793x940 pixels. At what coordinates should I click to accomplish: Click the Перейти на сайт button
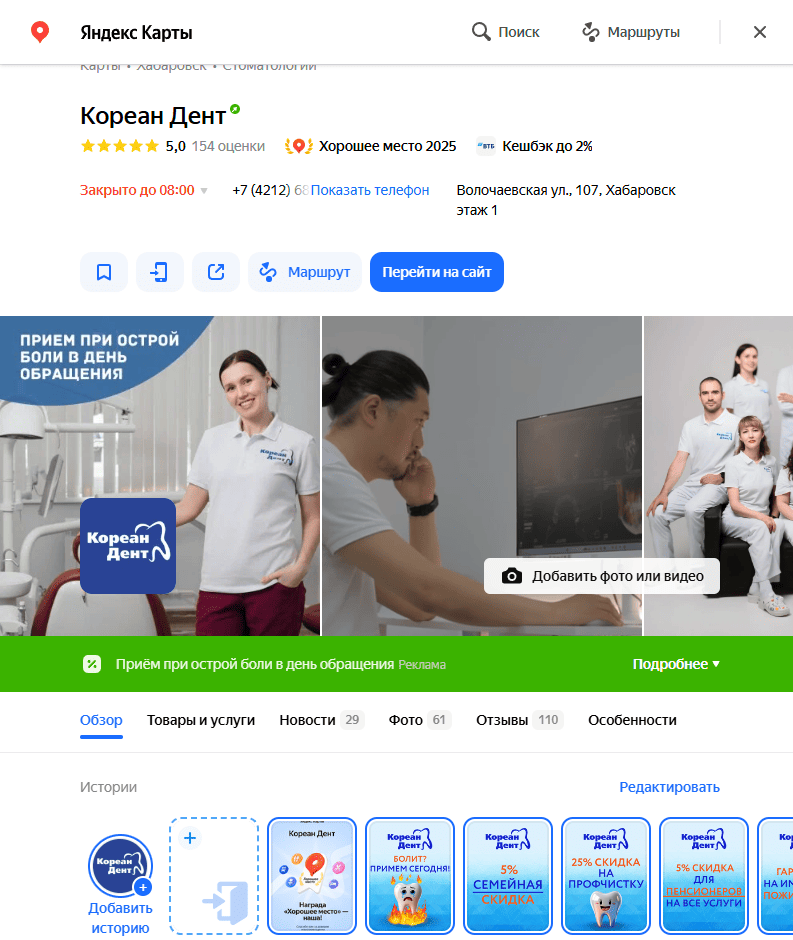[x=437, y=272]
